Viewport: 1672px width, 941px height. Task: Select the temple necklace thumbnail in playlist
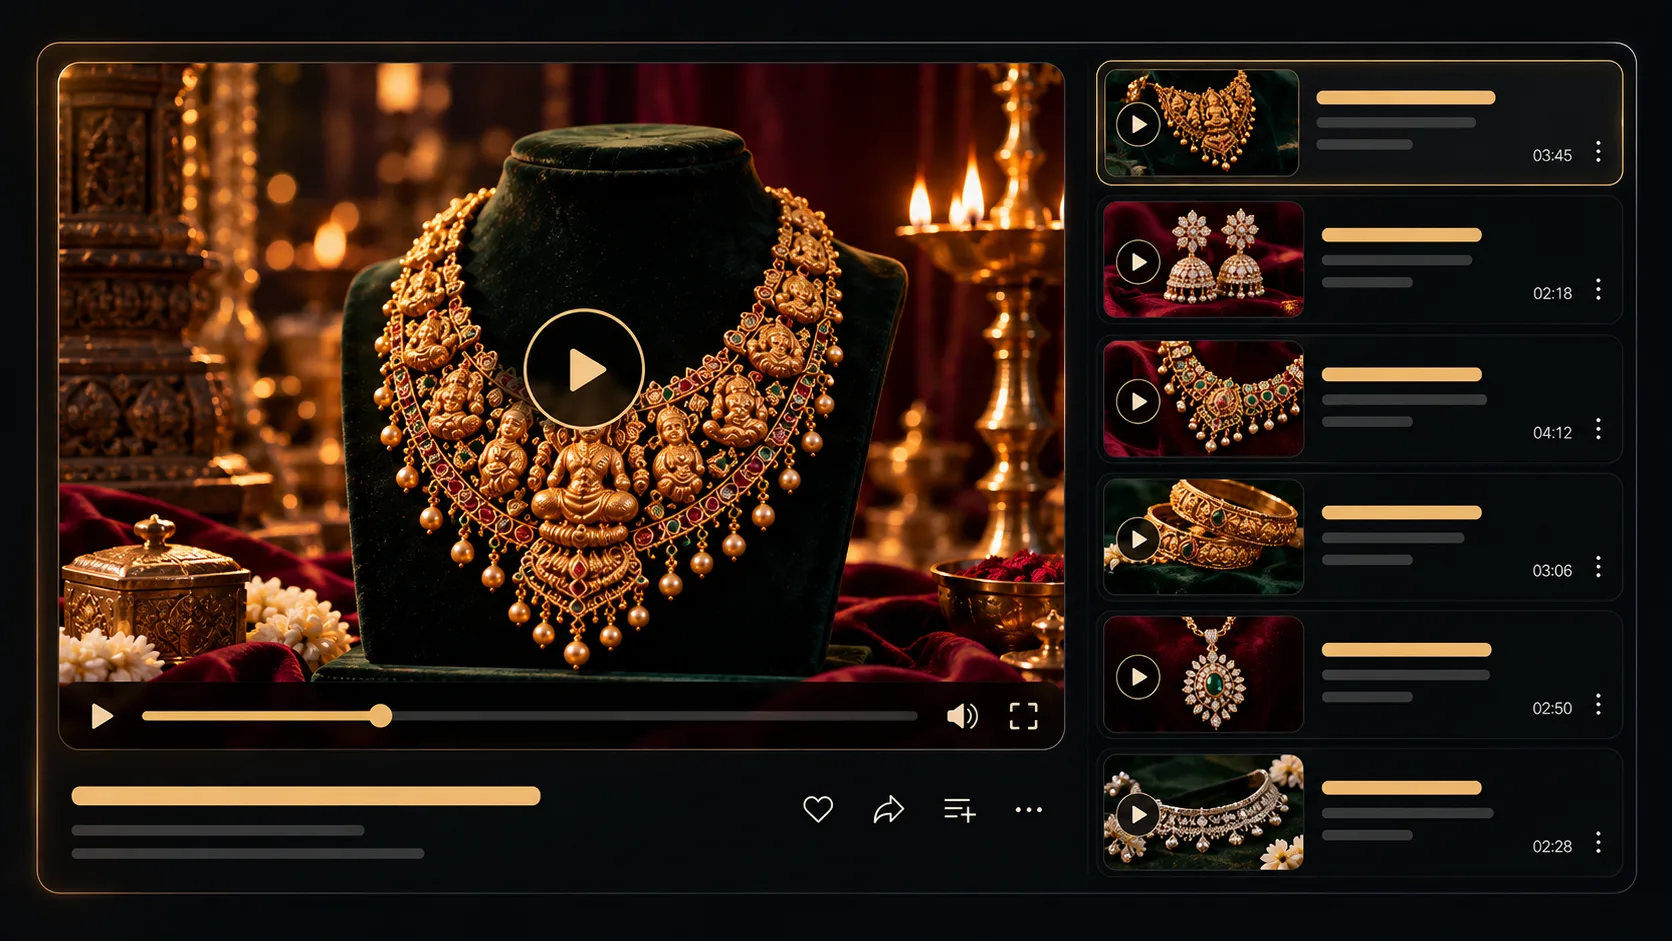point(1202,123)
